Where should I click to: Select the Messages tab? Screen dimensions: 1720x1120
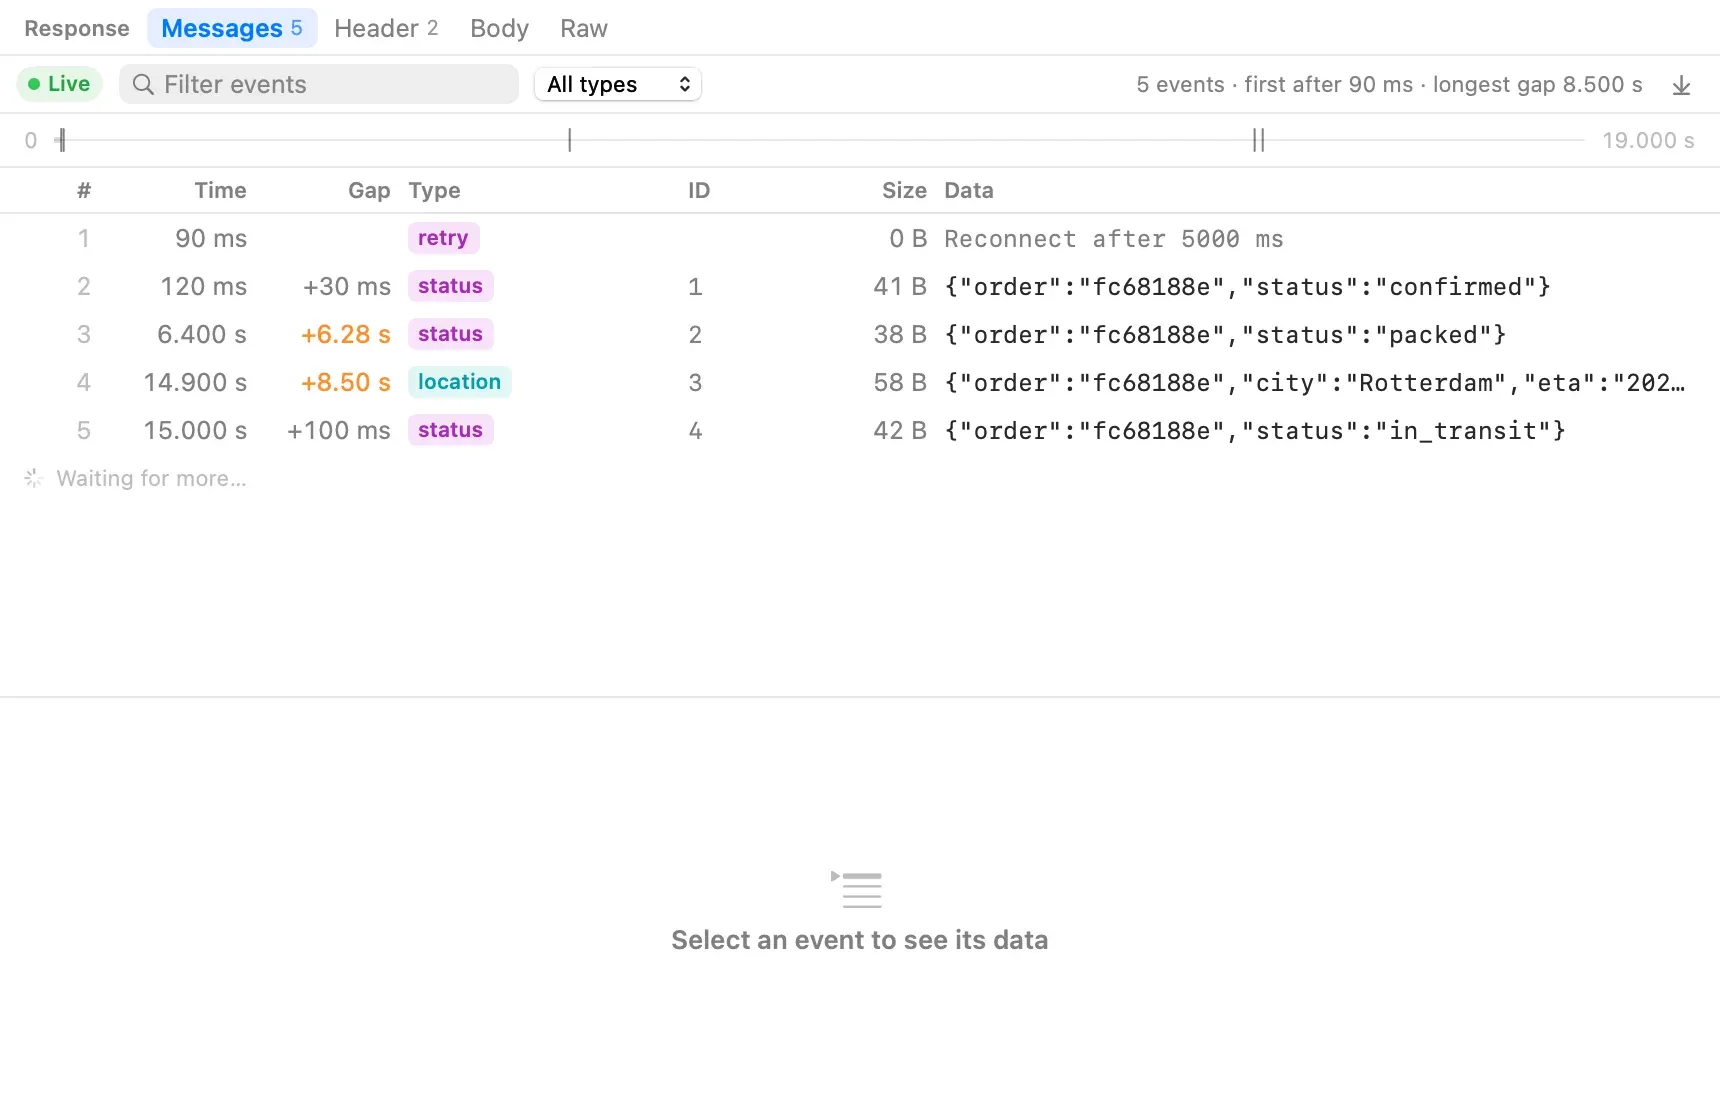click(232, 28)
